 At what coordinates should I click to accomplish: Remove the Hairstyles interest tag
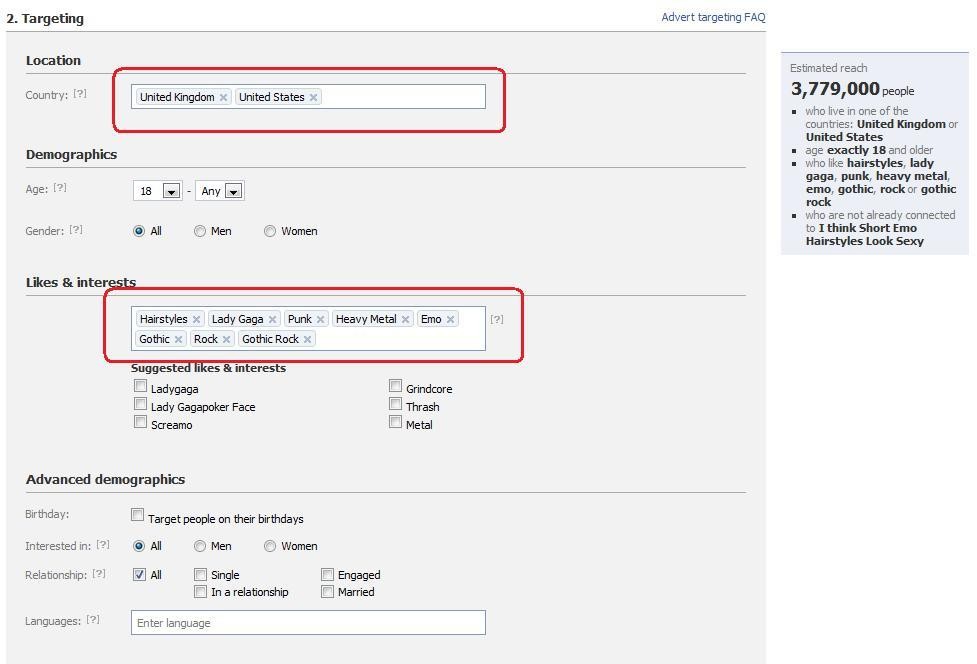pyautogui.click(x=196, y=319)
